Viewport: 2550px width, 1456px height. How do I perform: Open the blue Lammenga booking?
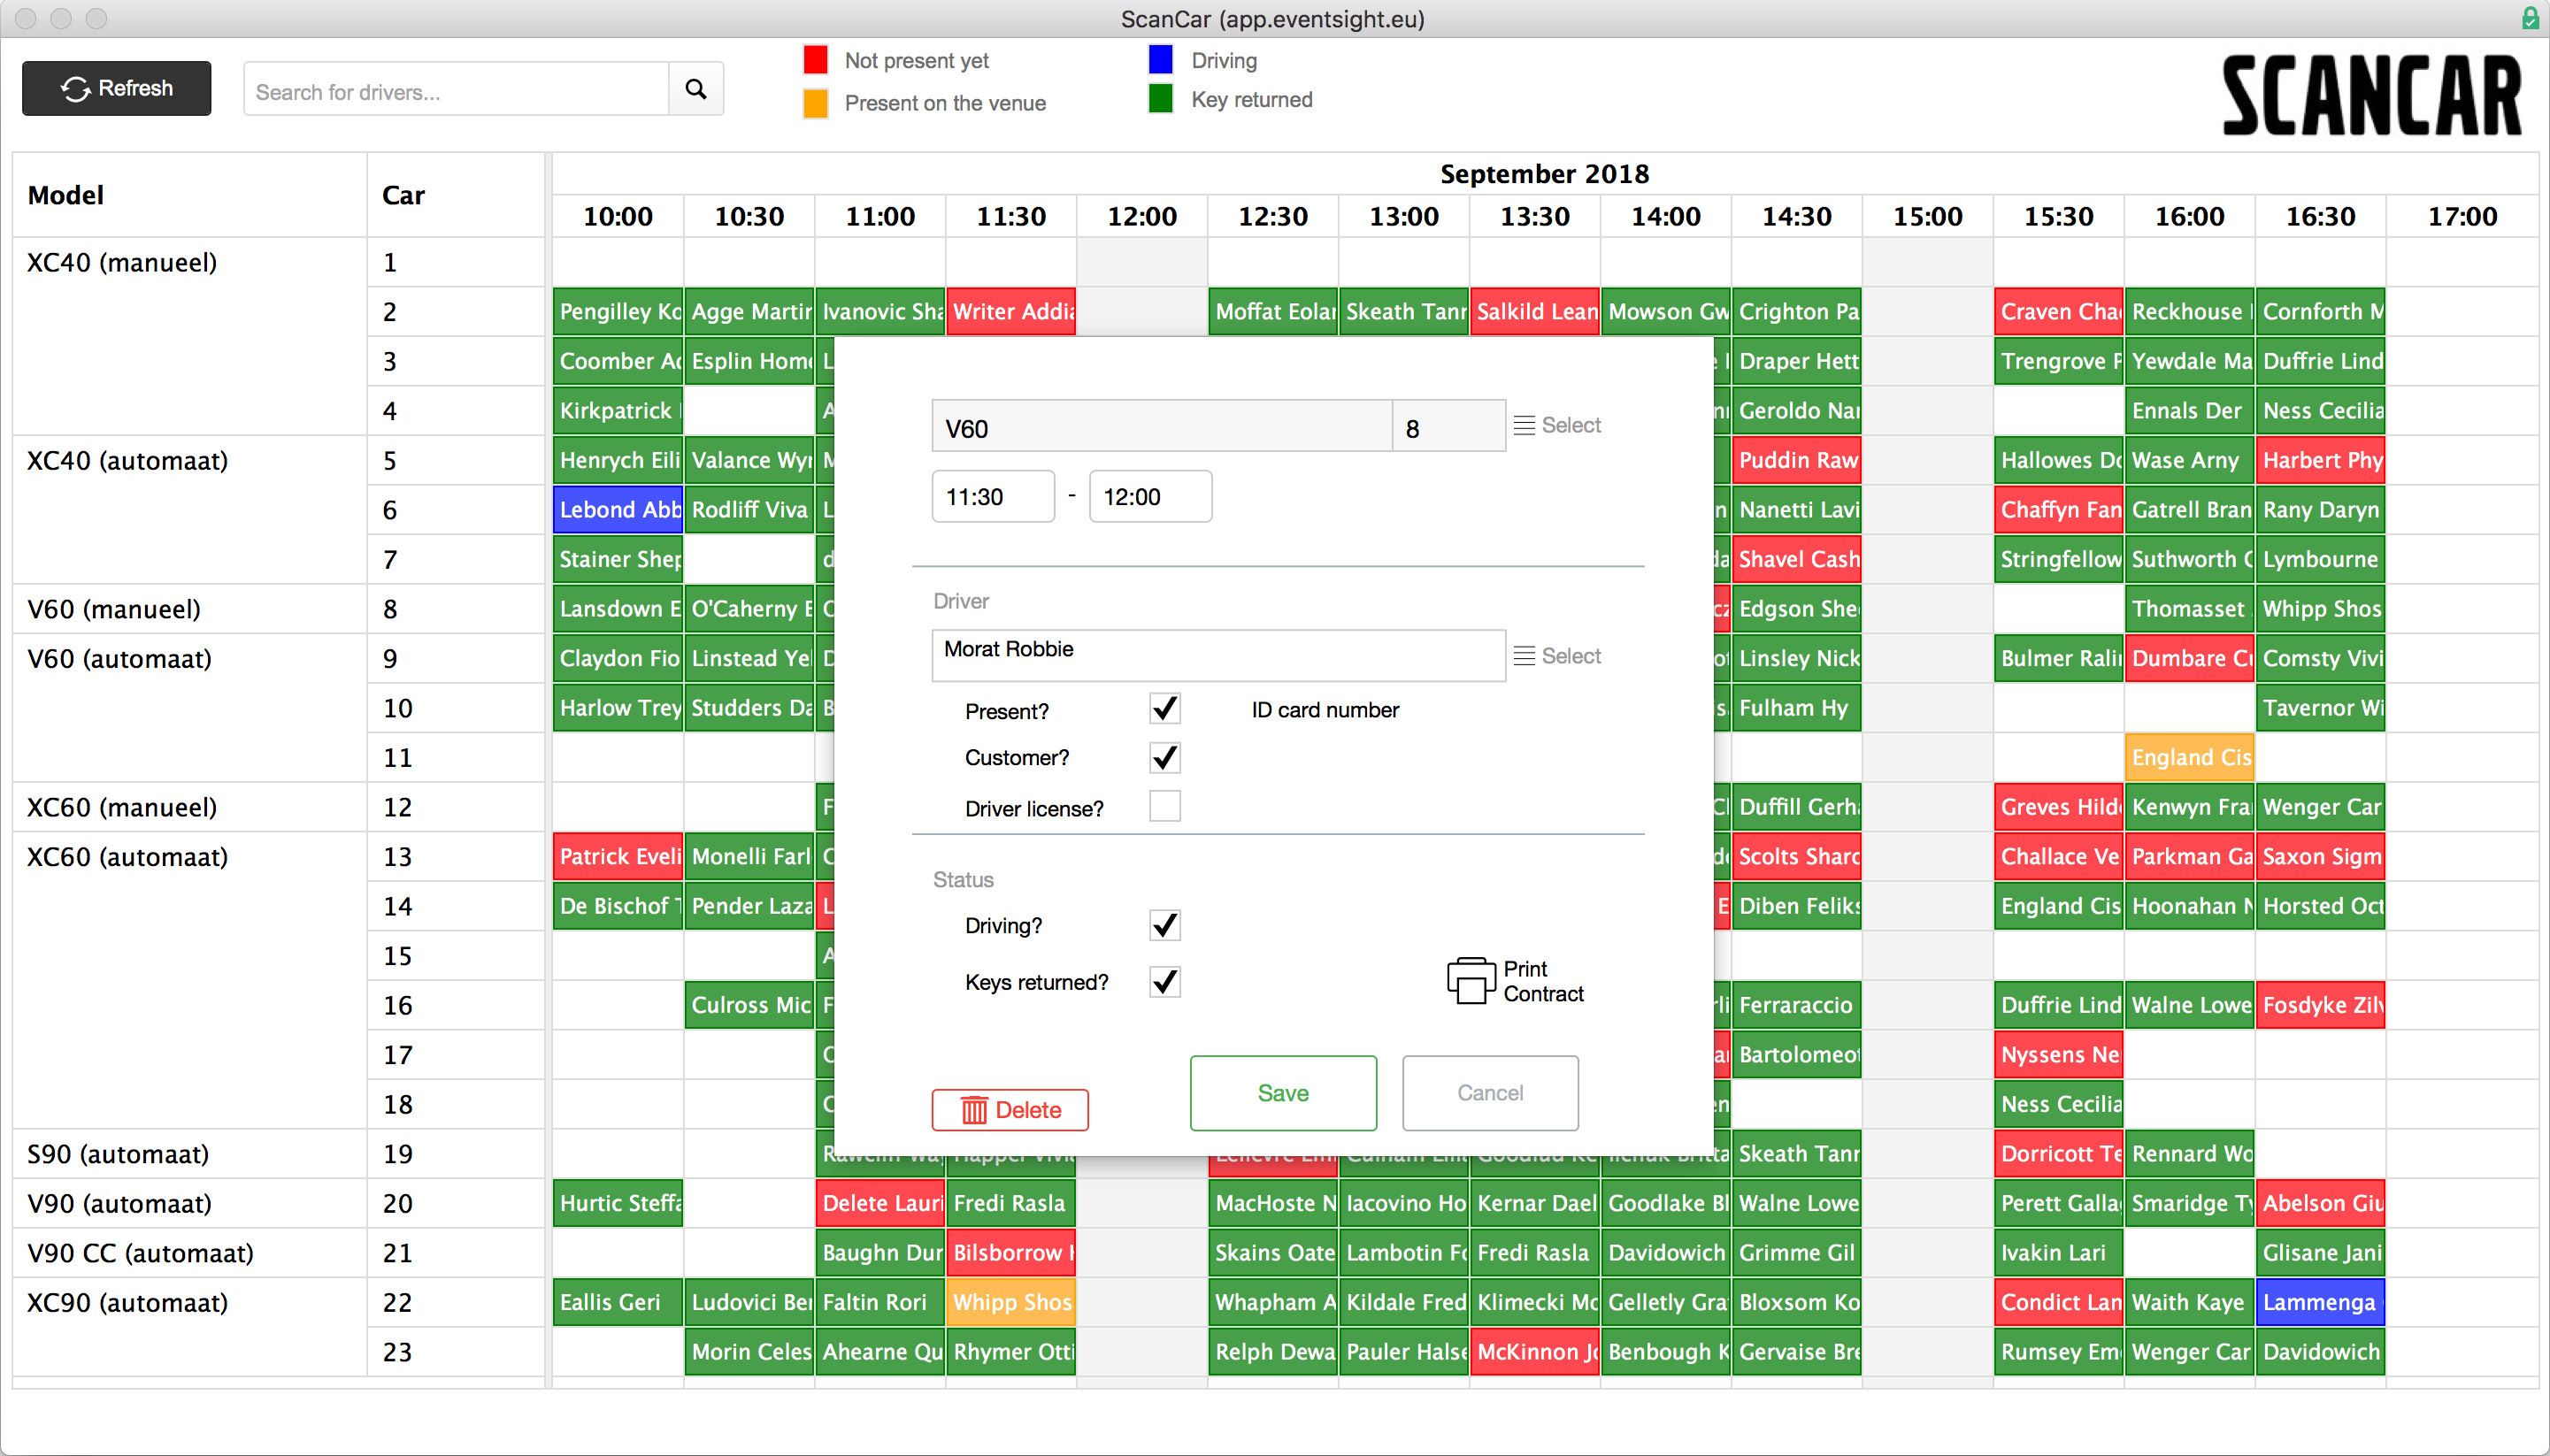(2321, 1302)
